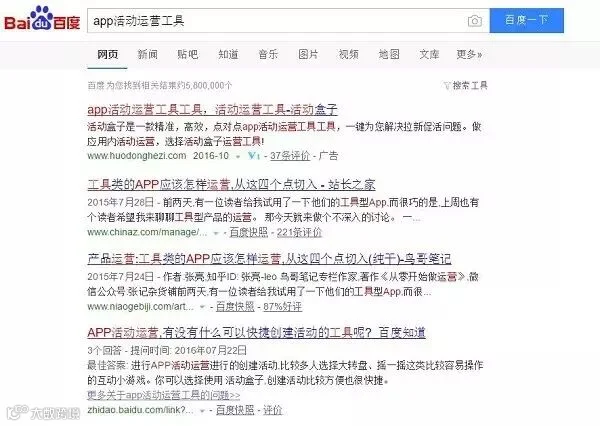
Task: Switch to the 新闻 tab
Action: click(147, 54)
